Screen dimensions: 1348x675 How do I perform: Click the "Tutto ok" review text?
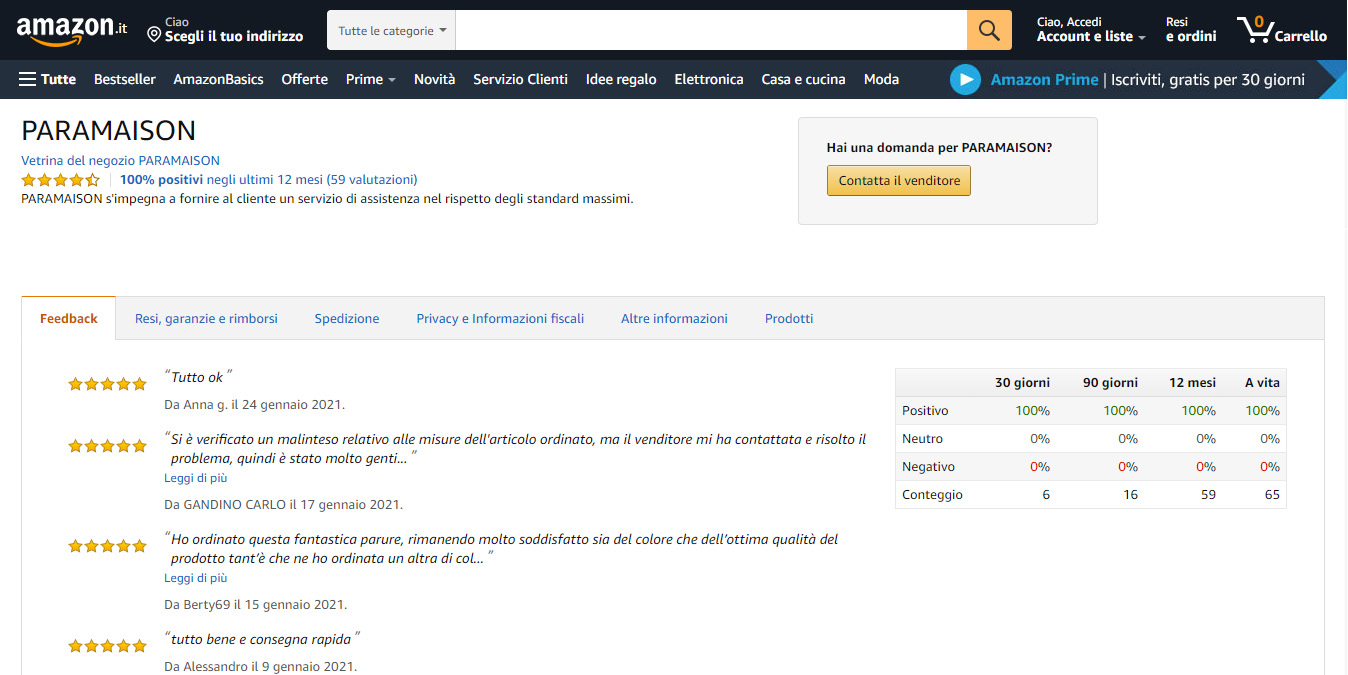198,377
